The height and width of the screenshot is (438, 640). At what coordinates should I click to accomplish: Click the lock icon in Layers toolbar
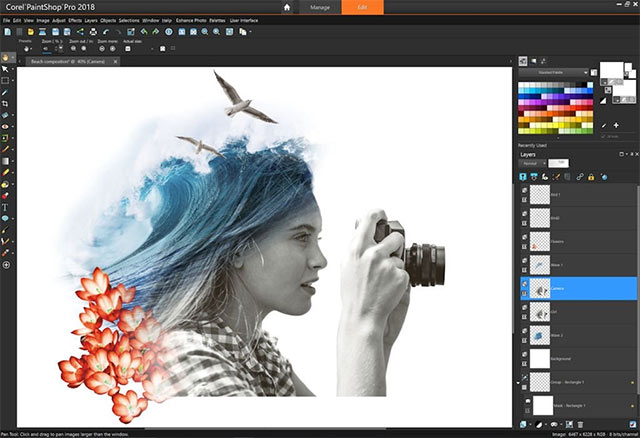(x=591, y=176)
